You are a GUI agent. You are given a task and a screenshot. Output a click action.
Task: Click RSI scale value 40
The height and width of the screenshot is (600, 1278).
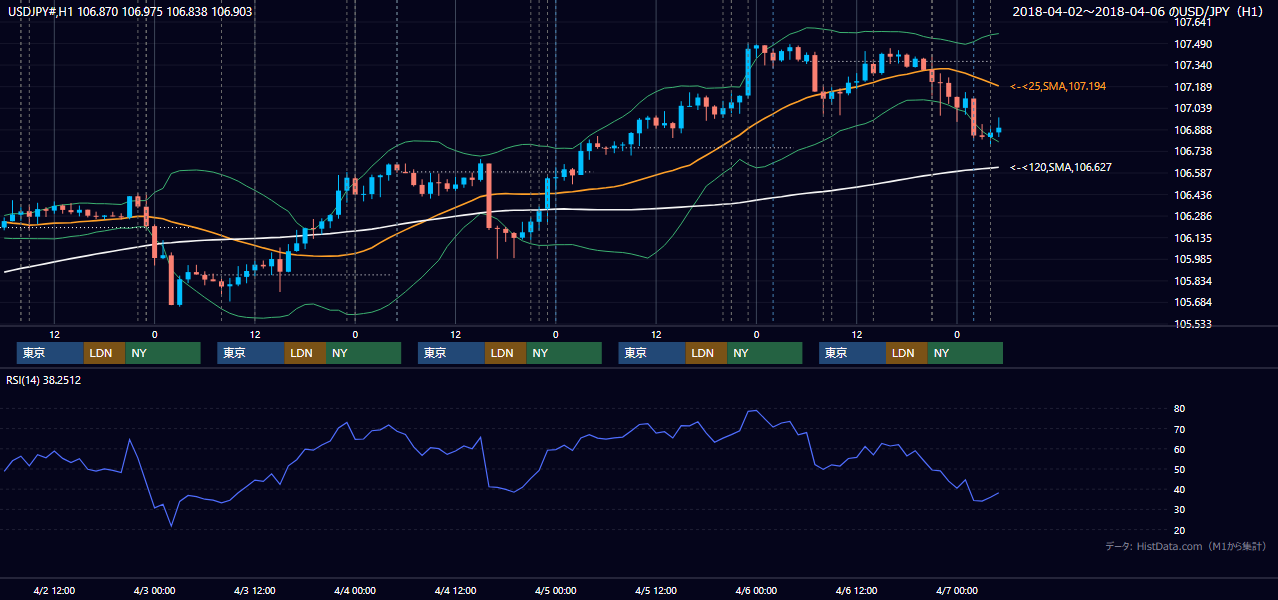[x=1179, y=489]
